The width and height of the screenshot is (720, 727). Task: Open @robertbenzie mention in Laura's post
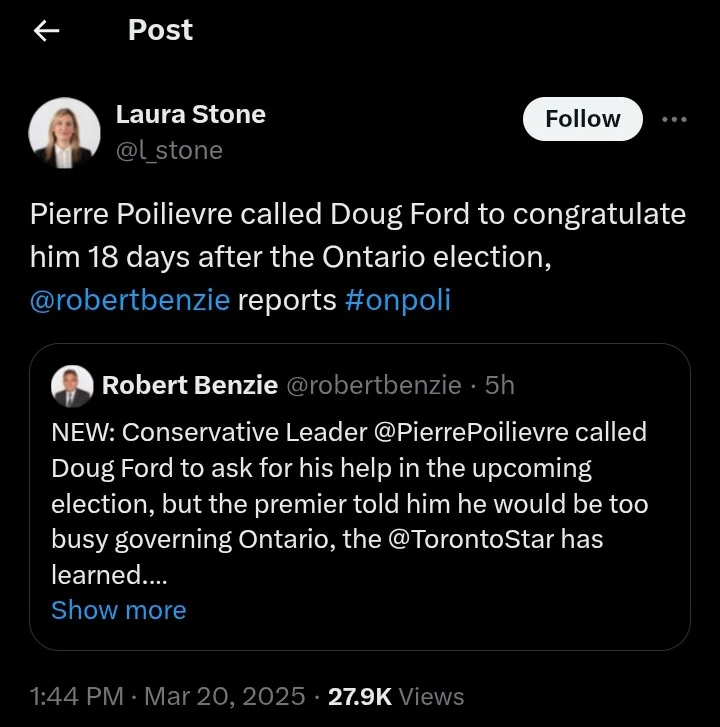pos(129,300)
